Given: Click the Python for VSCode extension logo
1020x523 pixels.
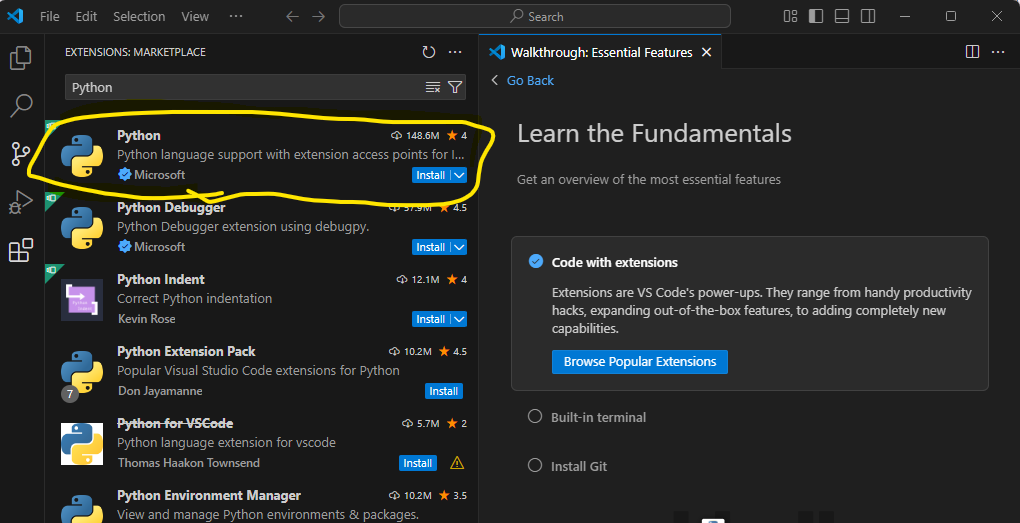Looking at the screenshot, I should tap(82, 444).
